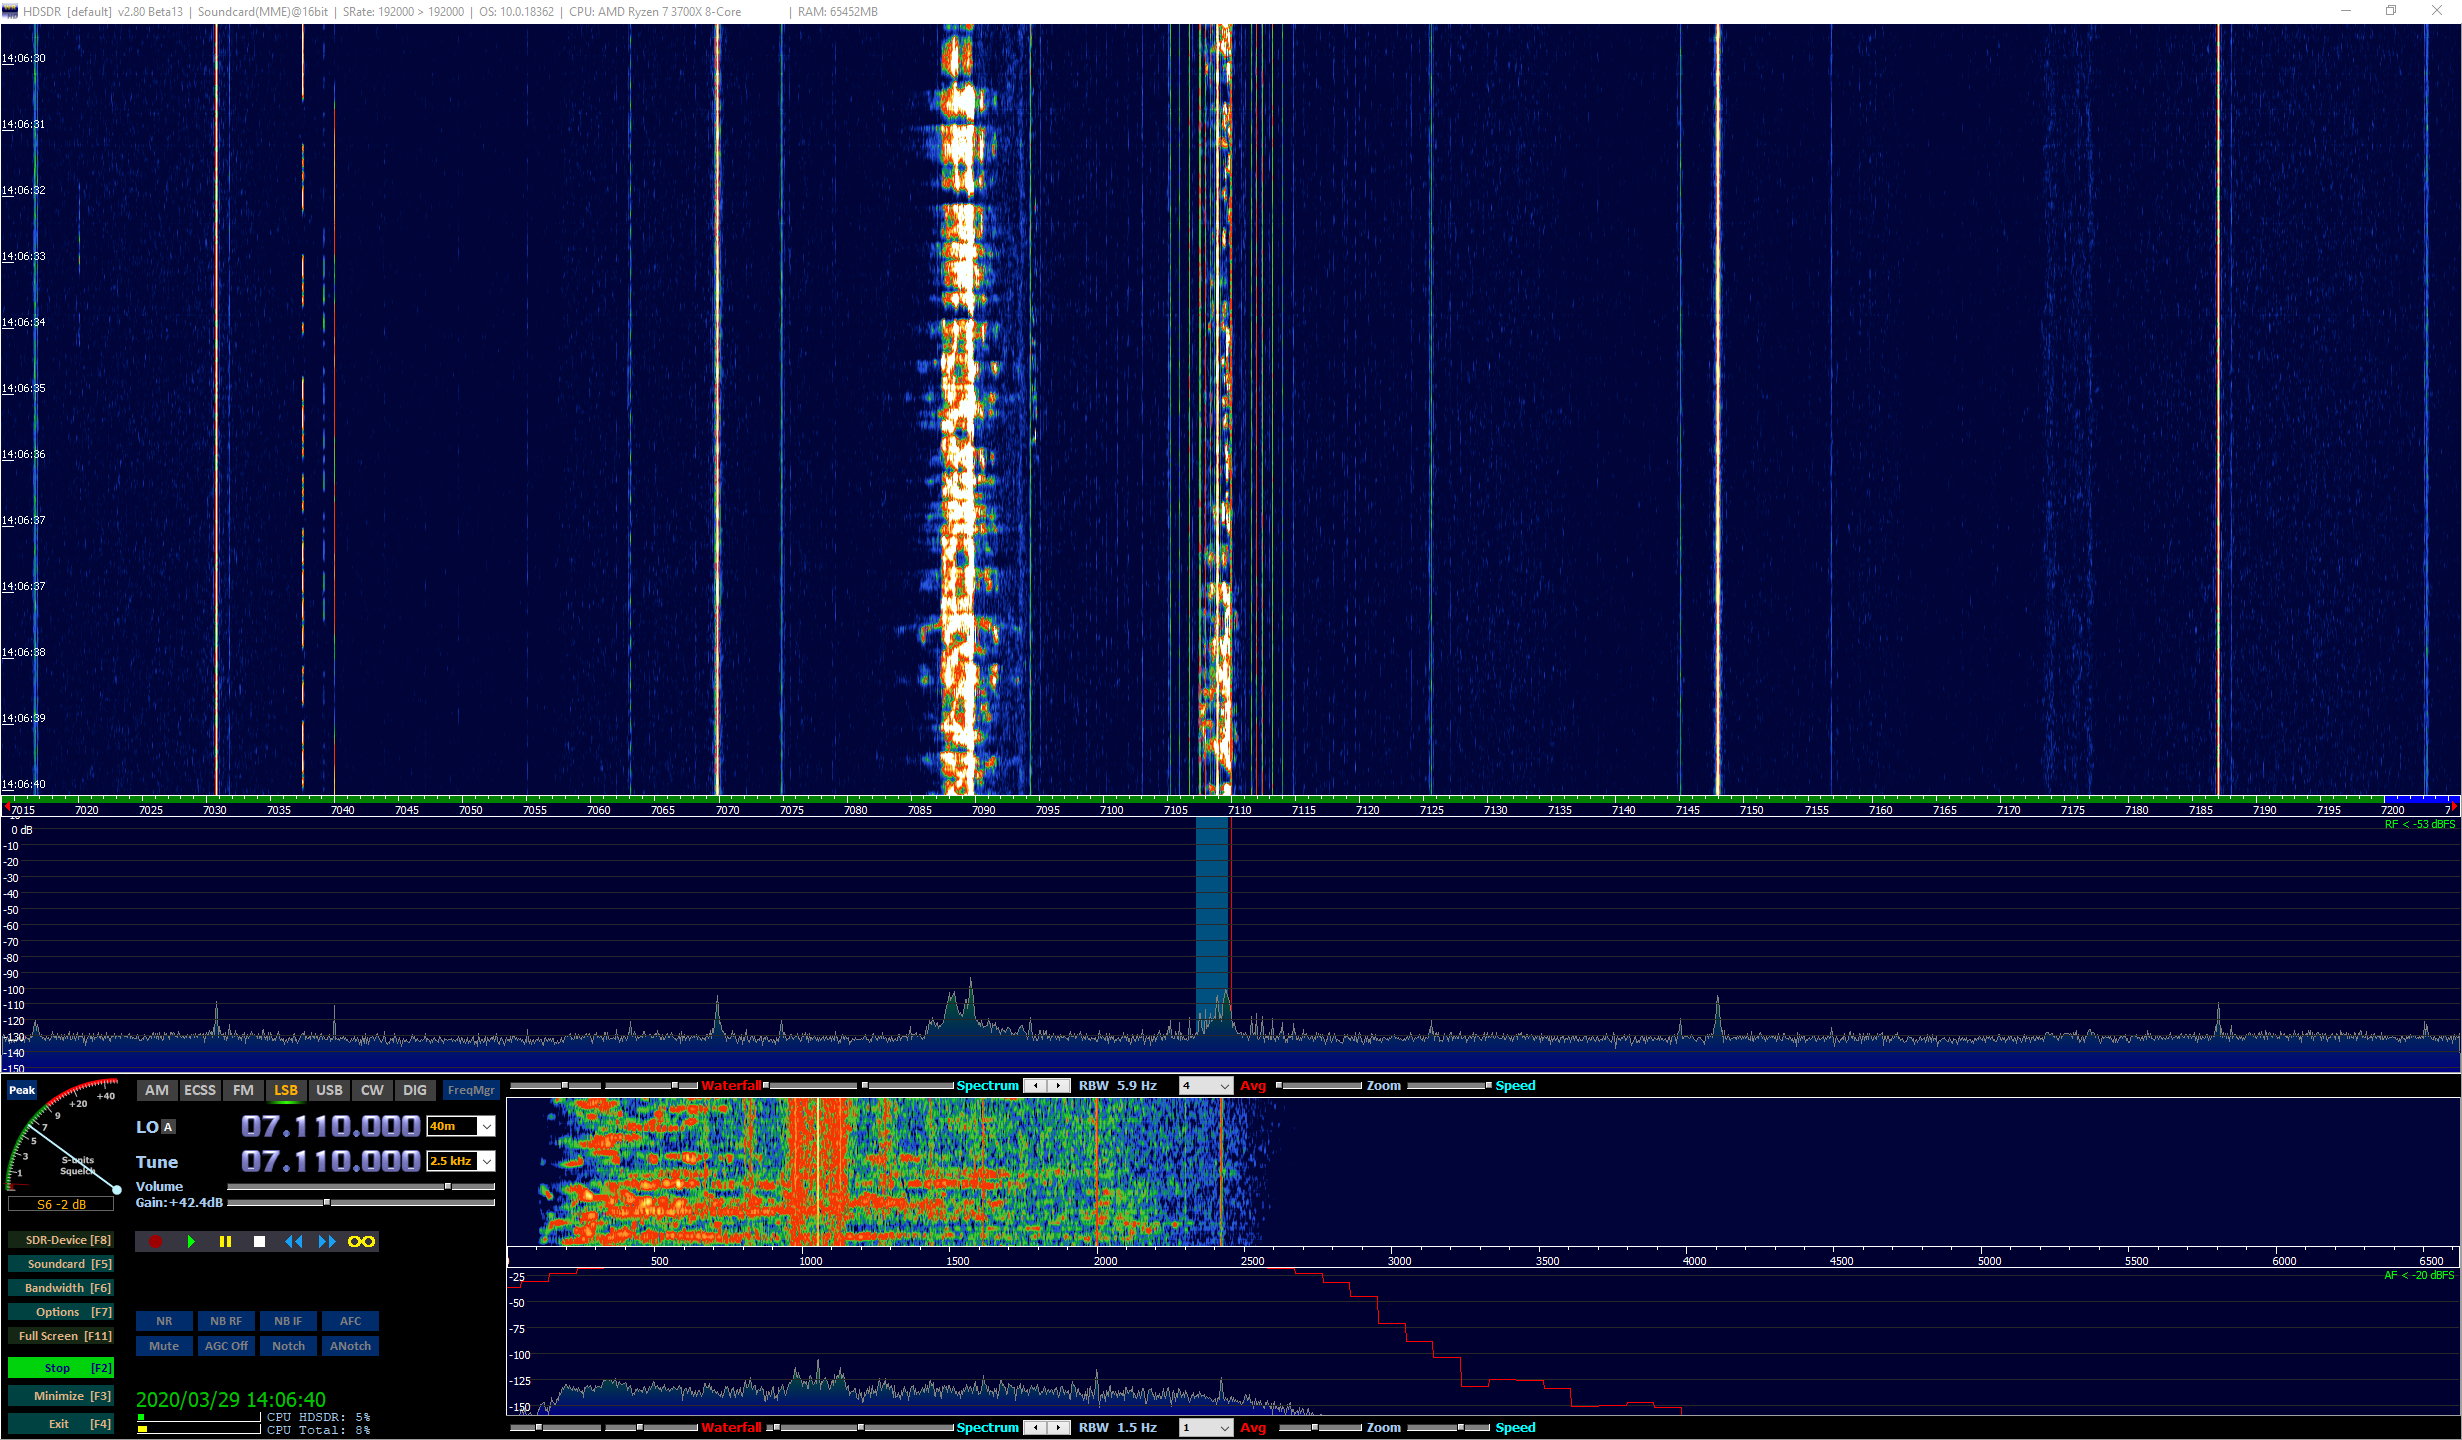The height and width of the screenshot is (1440, 2462).
Task: Click the red record icon
Action: pyautogui.click(x=155, y=1241)
